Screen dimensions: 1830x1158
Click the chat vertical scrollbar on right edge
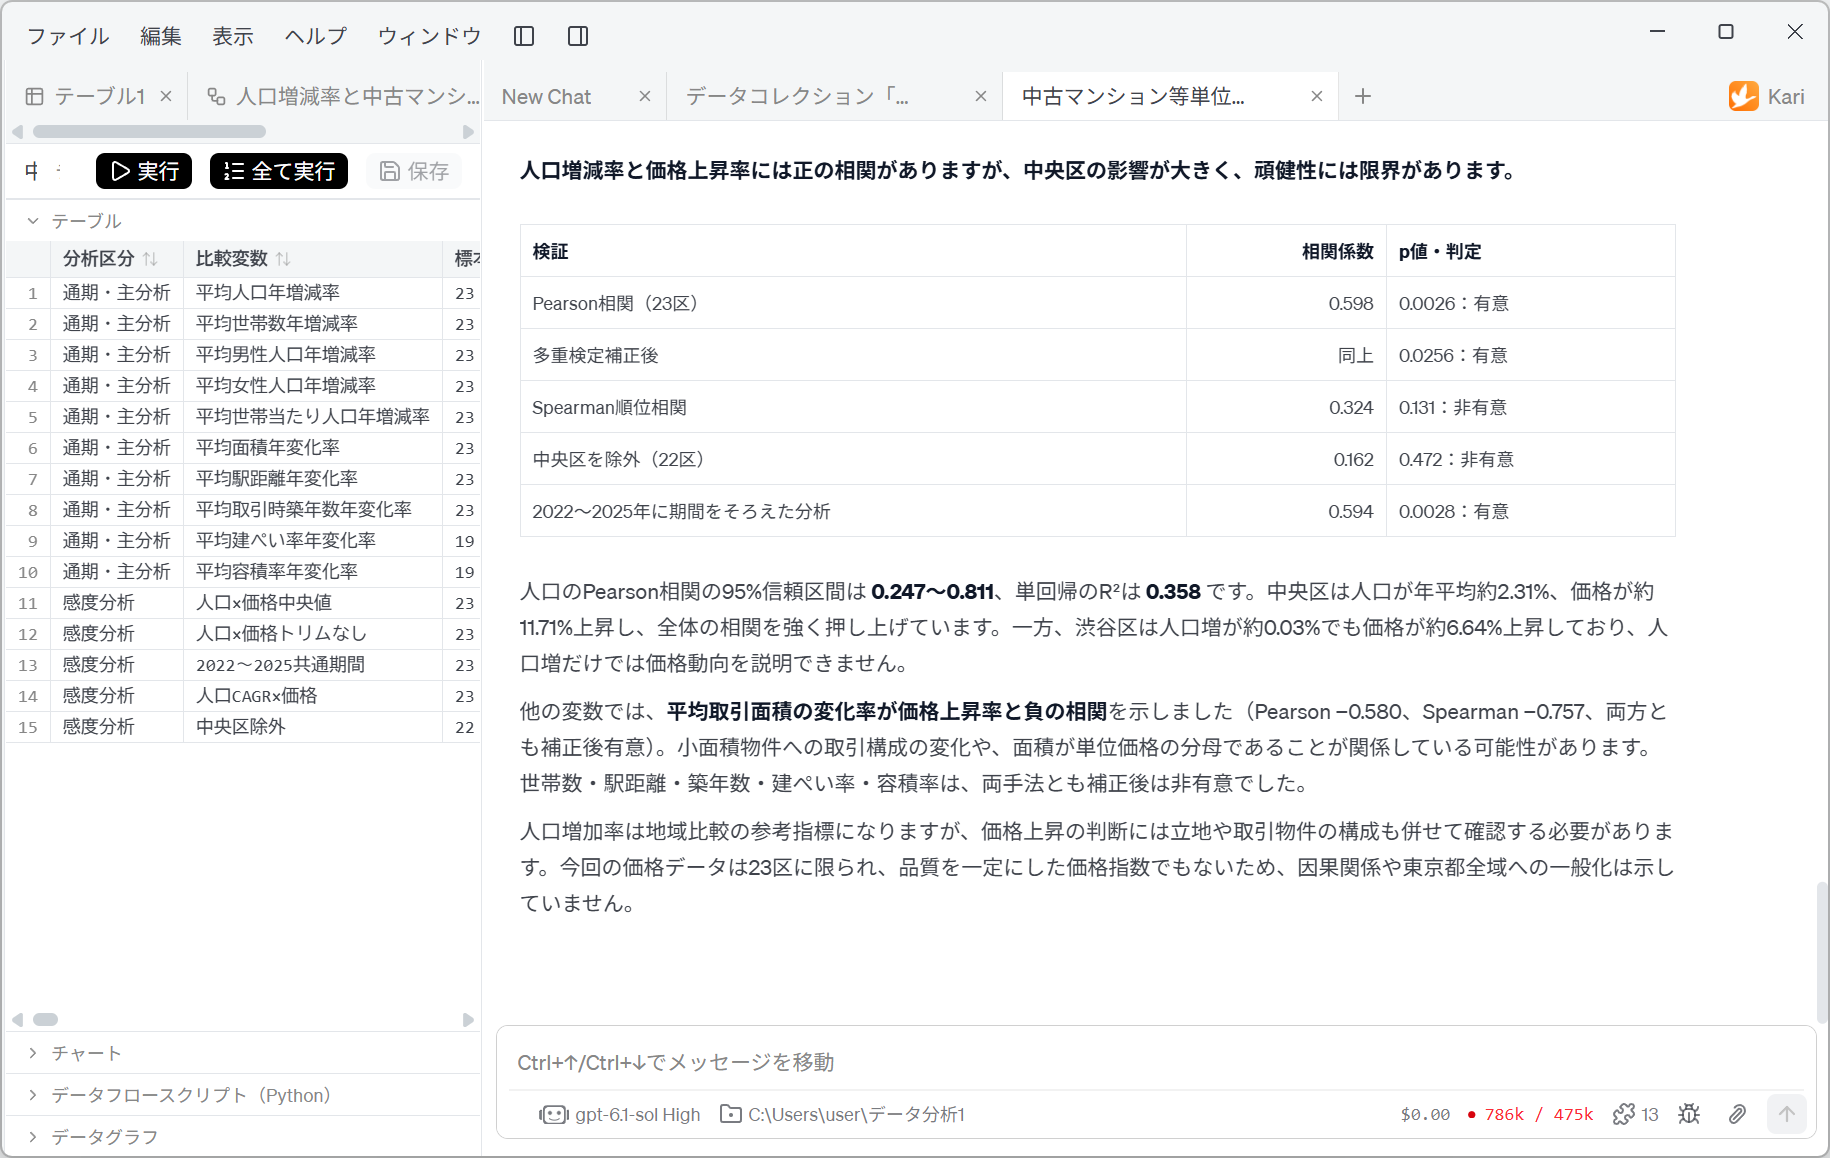1822,951
